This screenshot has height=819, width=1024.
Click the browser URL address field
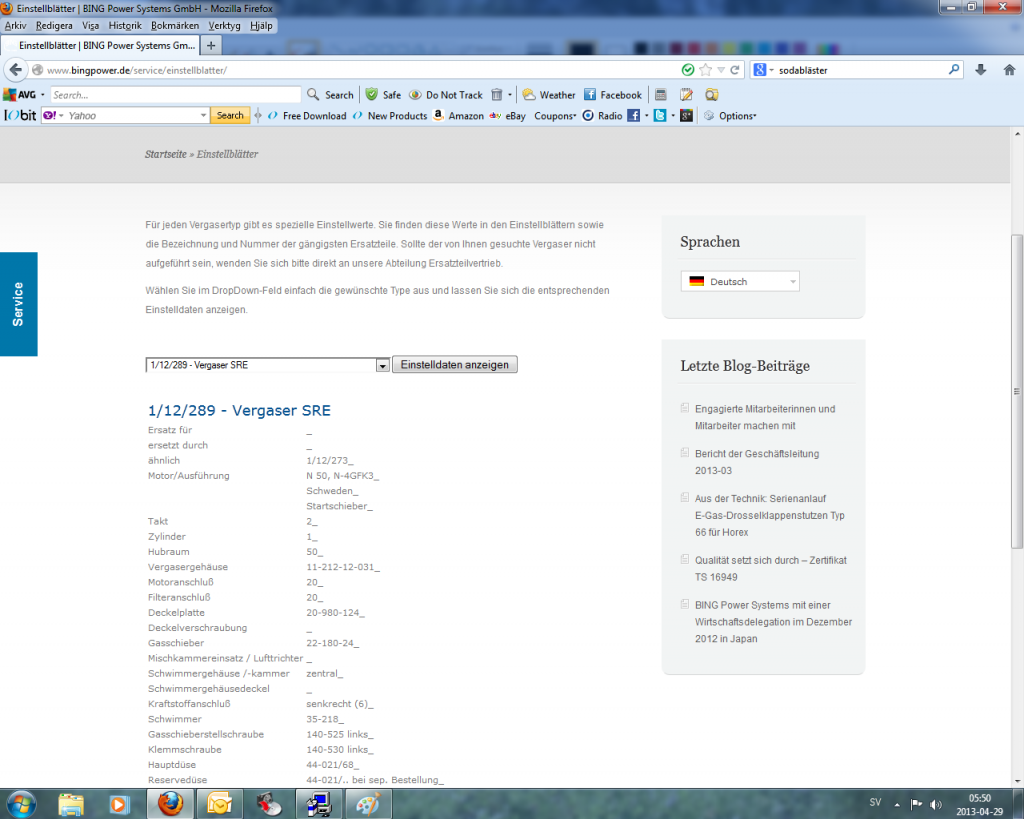coord(360,70)
